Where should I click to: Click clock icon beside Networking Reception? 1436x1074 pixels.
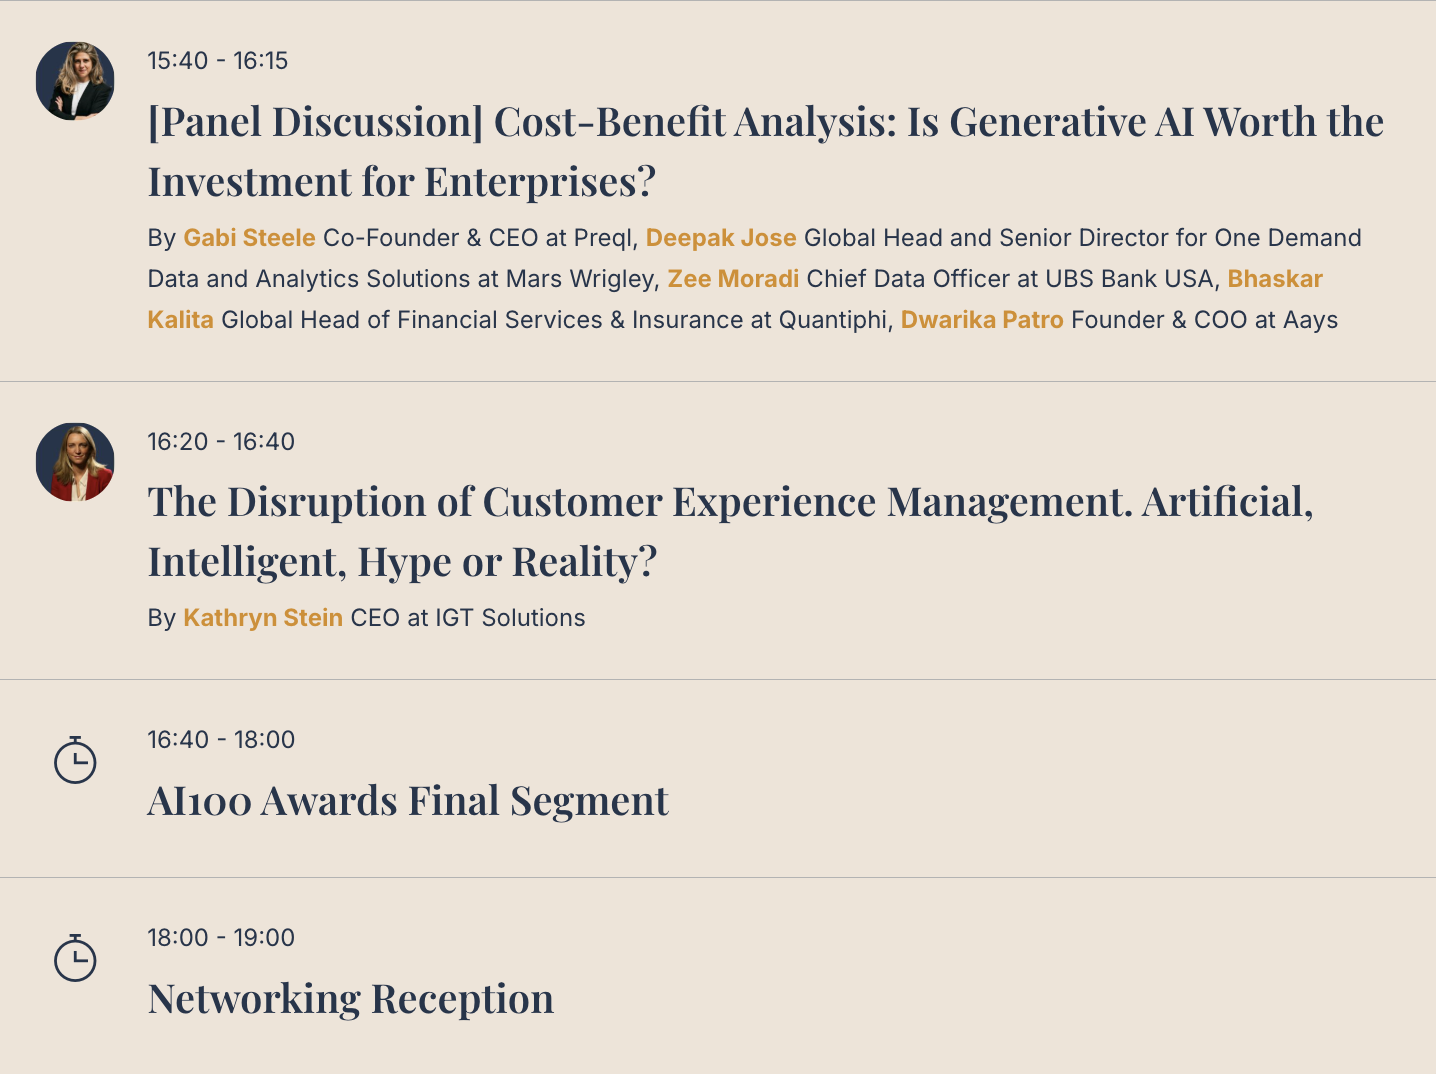(75, 958)
